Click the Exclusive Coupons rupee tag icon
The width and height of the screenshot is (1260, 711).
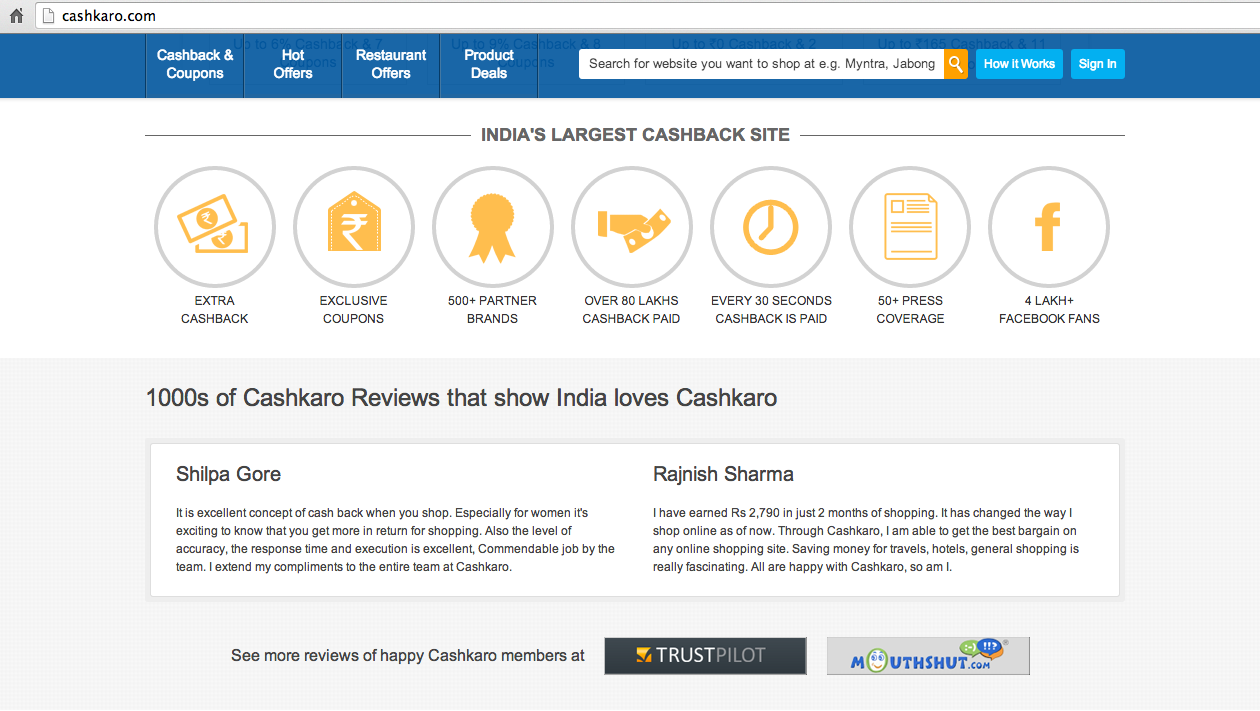[x=353, y=227]
